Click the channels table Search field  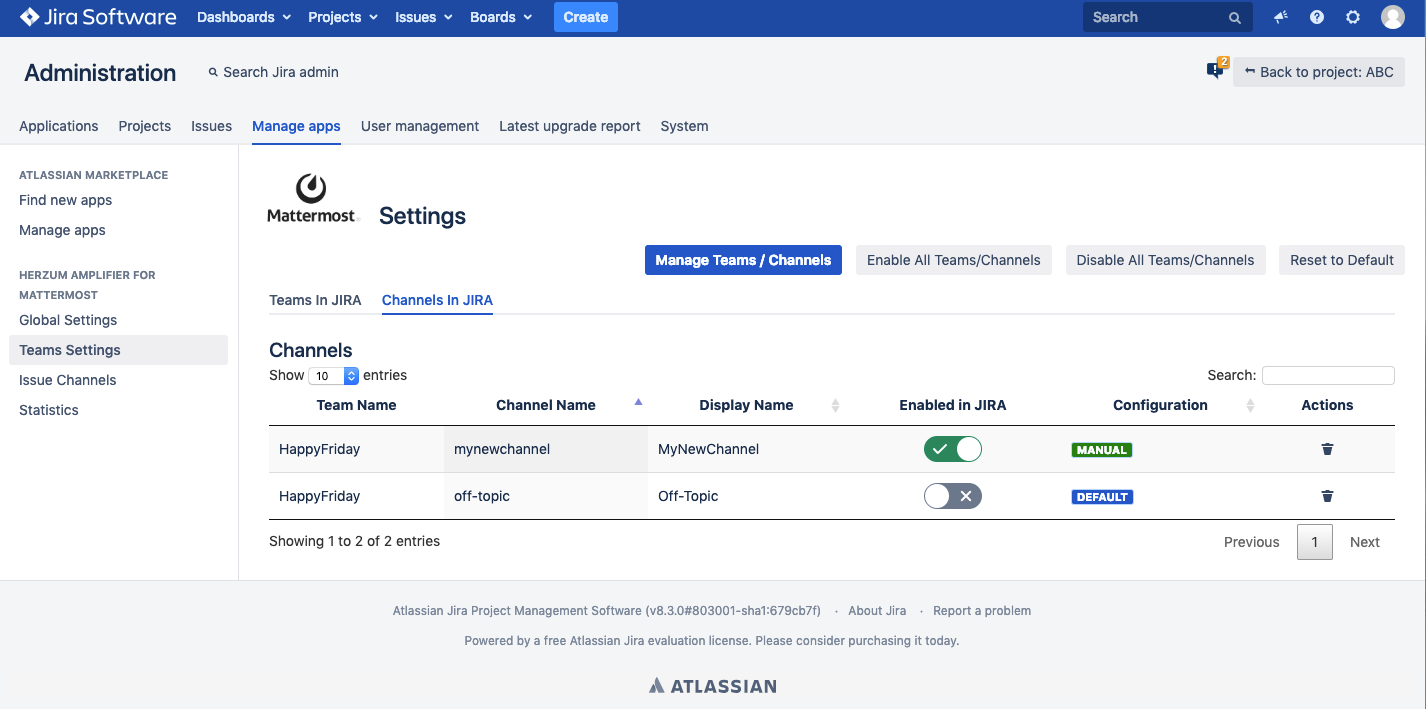pyautogui.click(x=1327, y=375)
